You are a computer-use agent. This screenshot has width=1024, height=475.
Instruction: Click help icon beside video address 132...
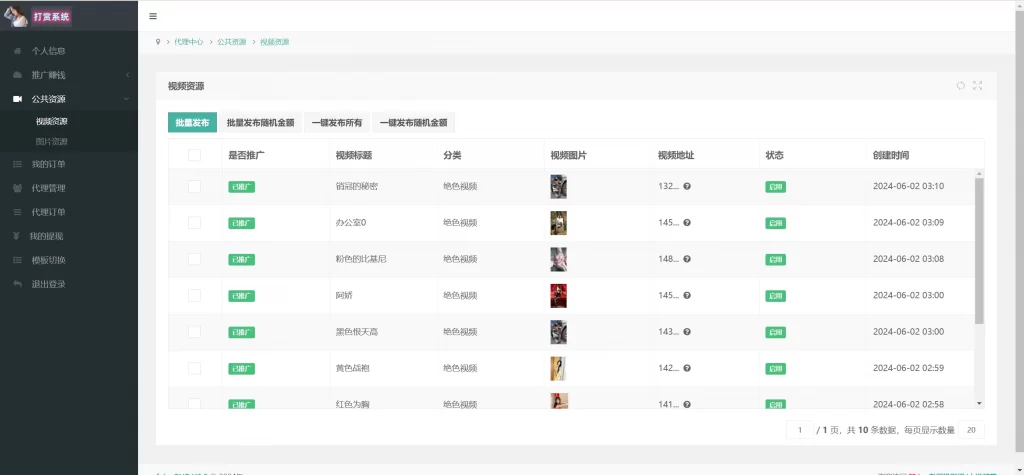[687, 187]
